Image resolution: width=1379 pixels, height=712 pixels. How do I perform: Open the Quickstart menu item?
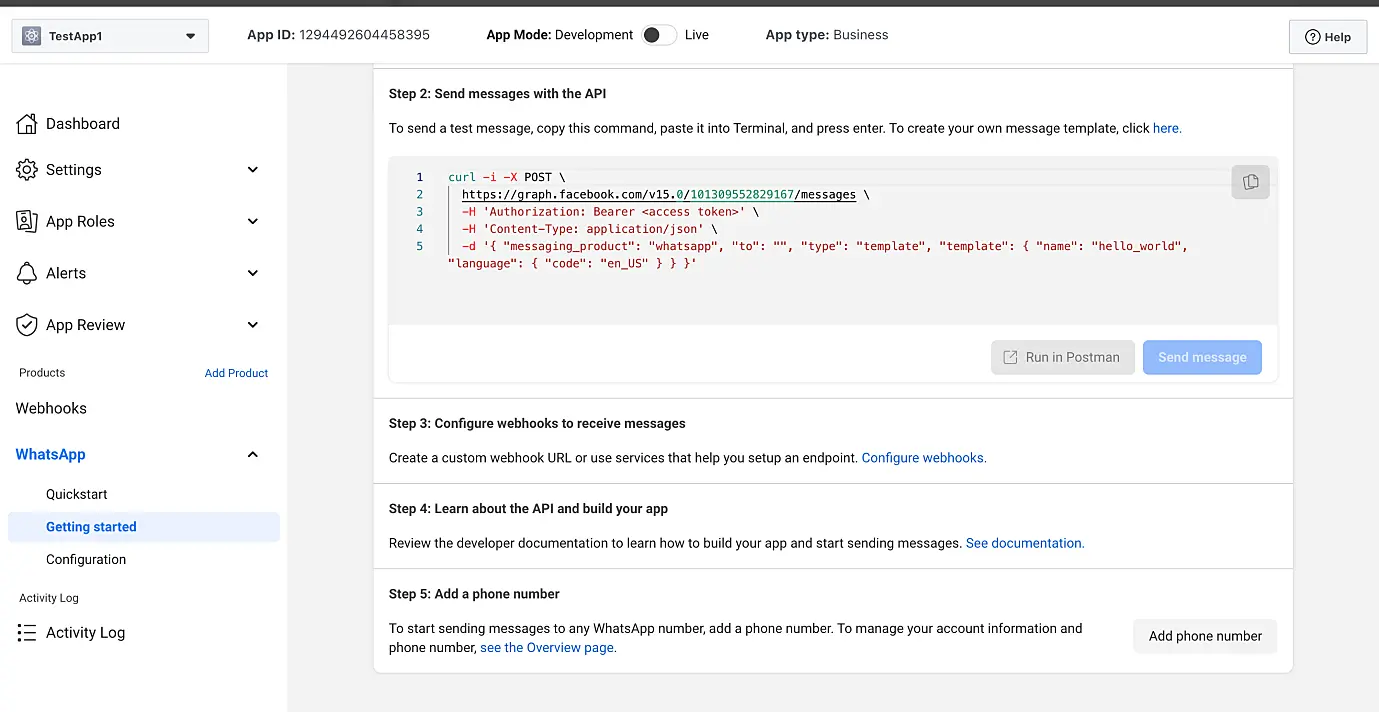pos(77,494)
